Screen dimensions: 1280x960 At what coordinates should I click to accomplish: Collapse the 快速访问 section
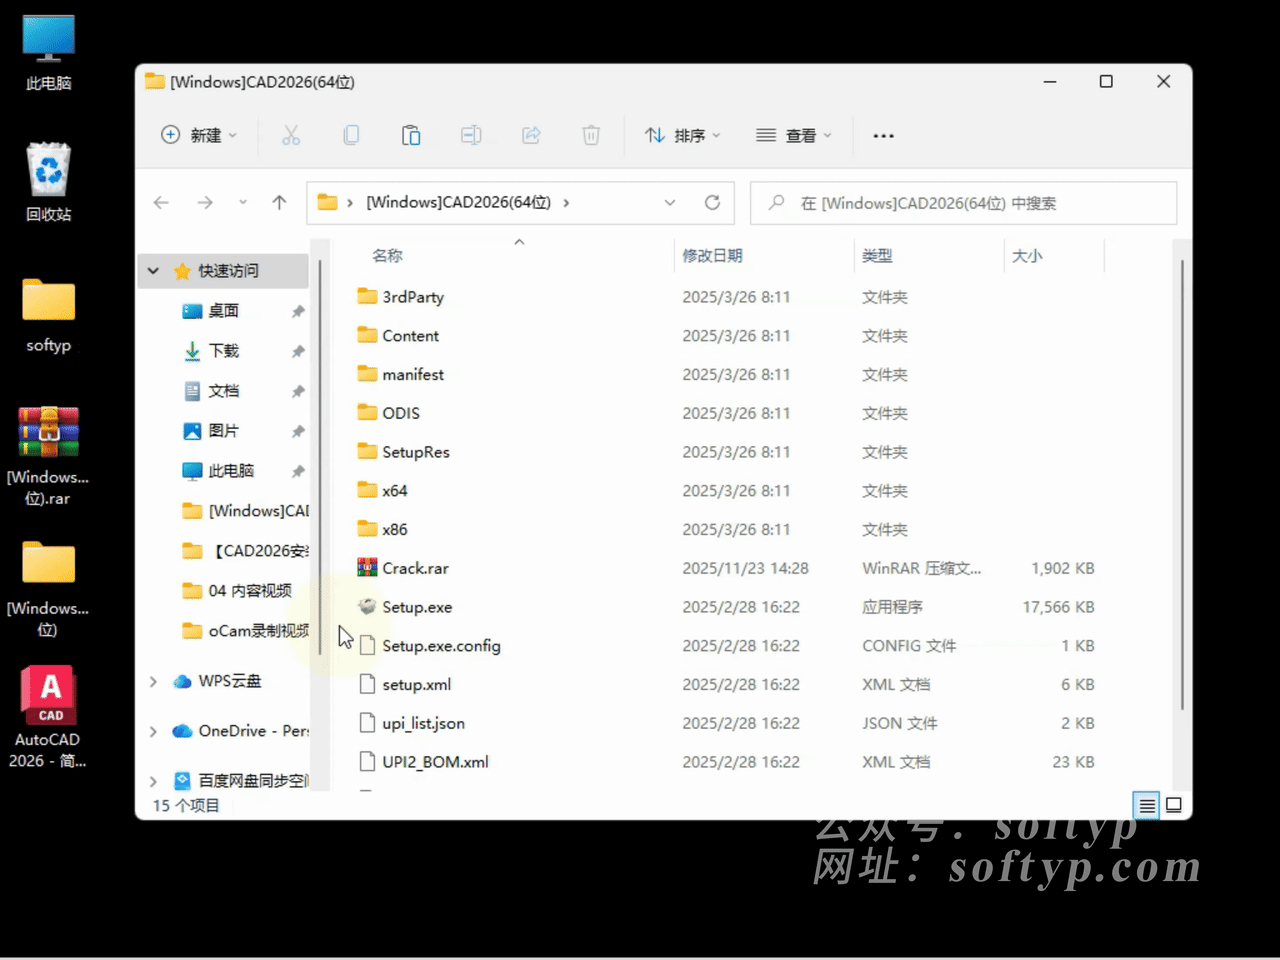(x=152, y=271)
